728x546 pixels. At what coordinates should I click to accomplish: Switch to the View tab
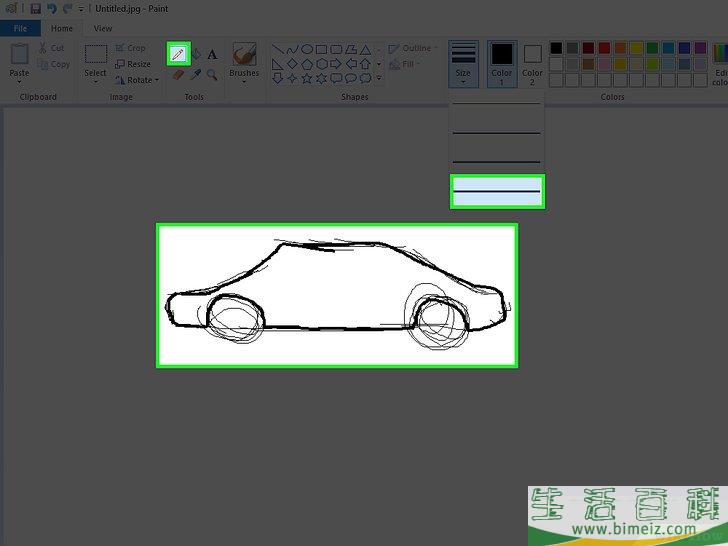pos(103,29)
